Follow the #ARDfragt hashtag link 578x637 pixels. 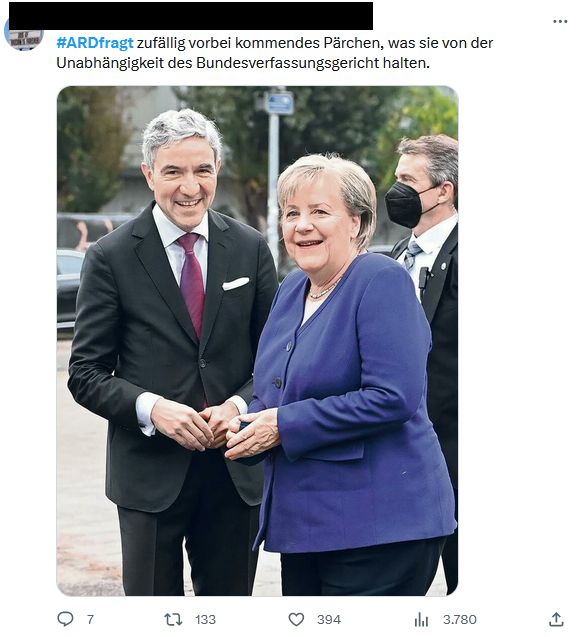95,43
